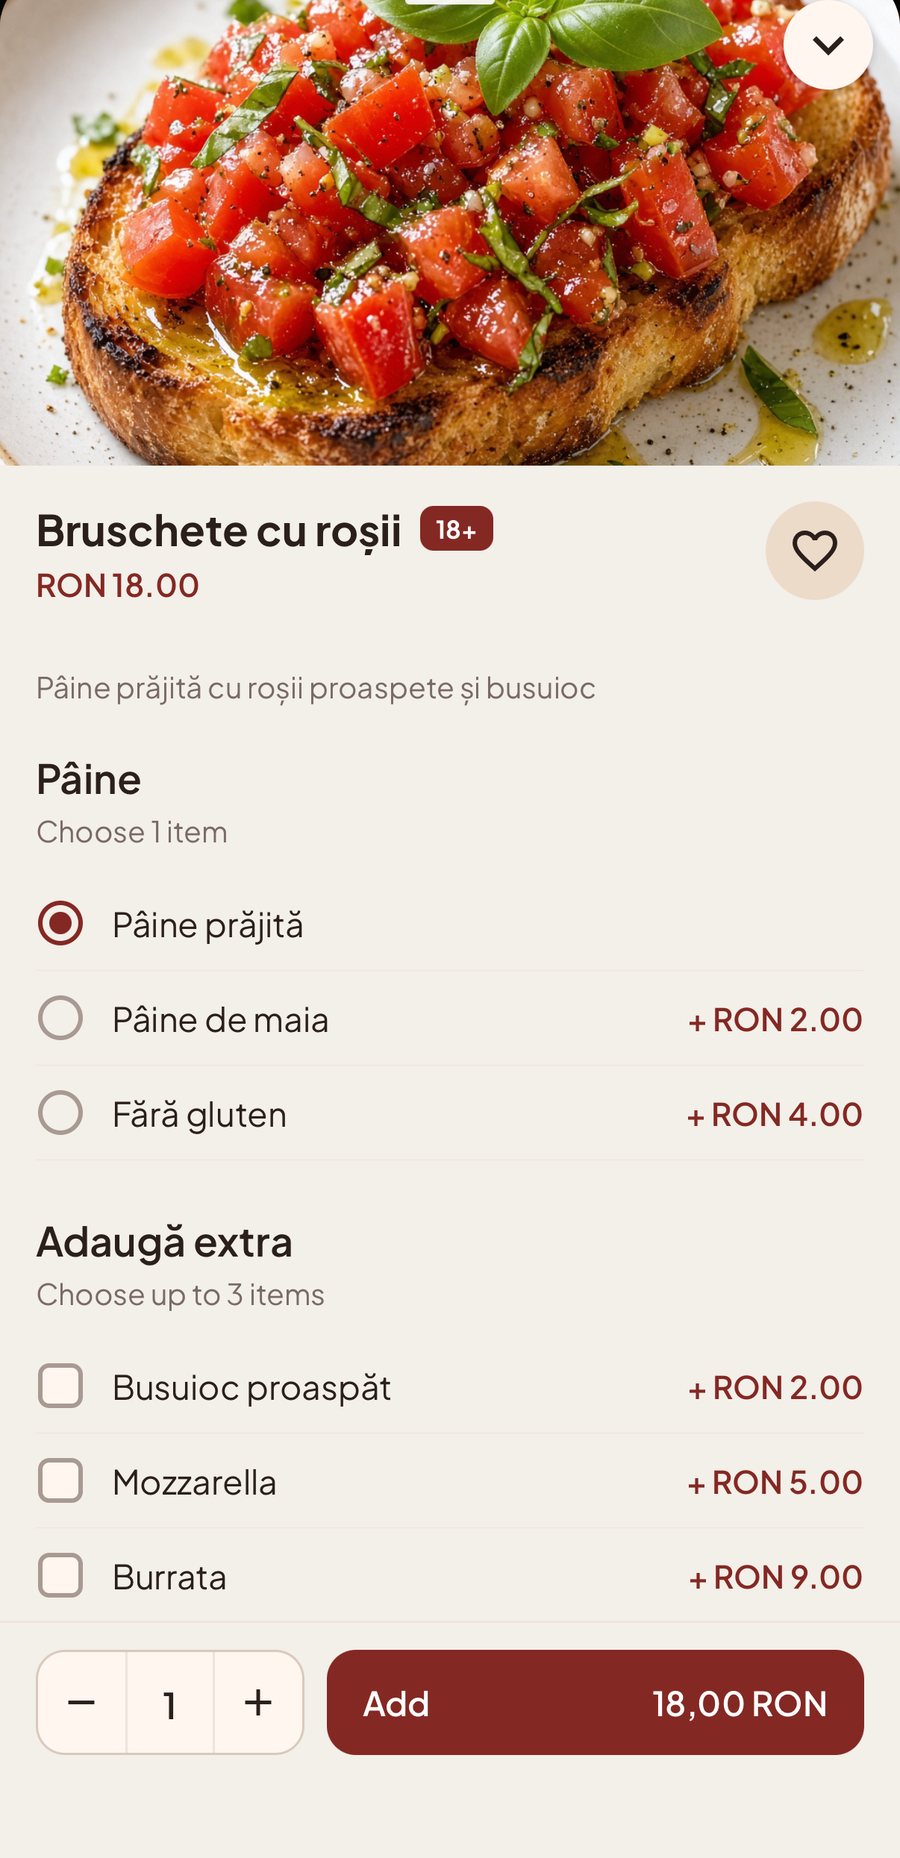Select the Pâine prăjită radio button
The image size is (900, 1858).
click(x=60, y=923)
